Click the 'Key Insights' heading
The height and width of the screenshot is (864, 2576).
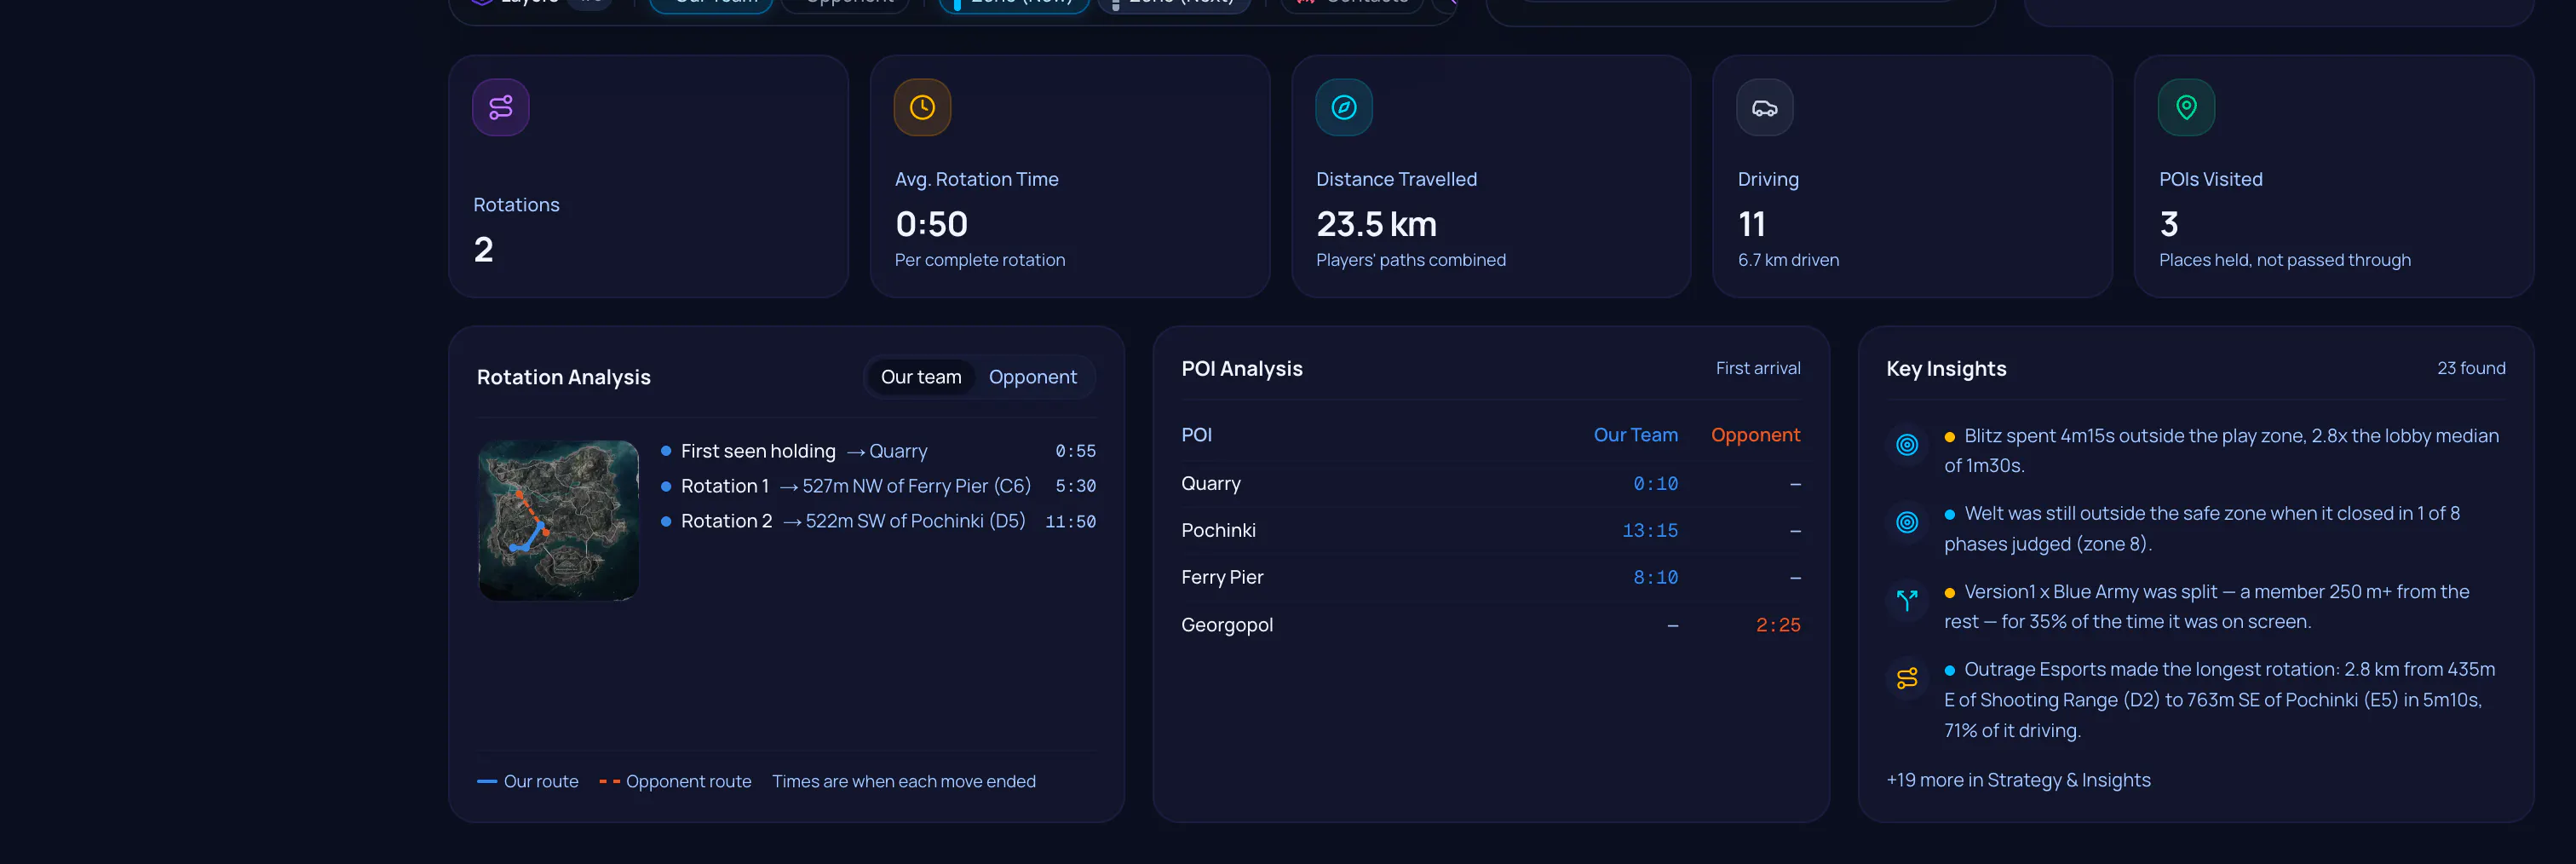[1946, 368]
